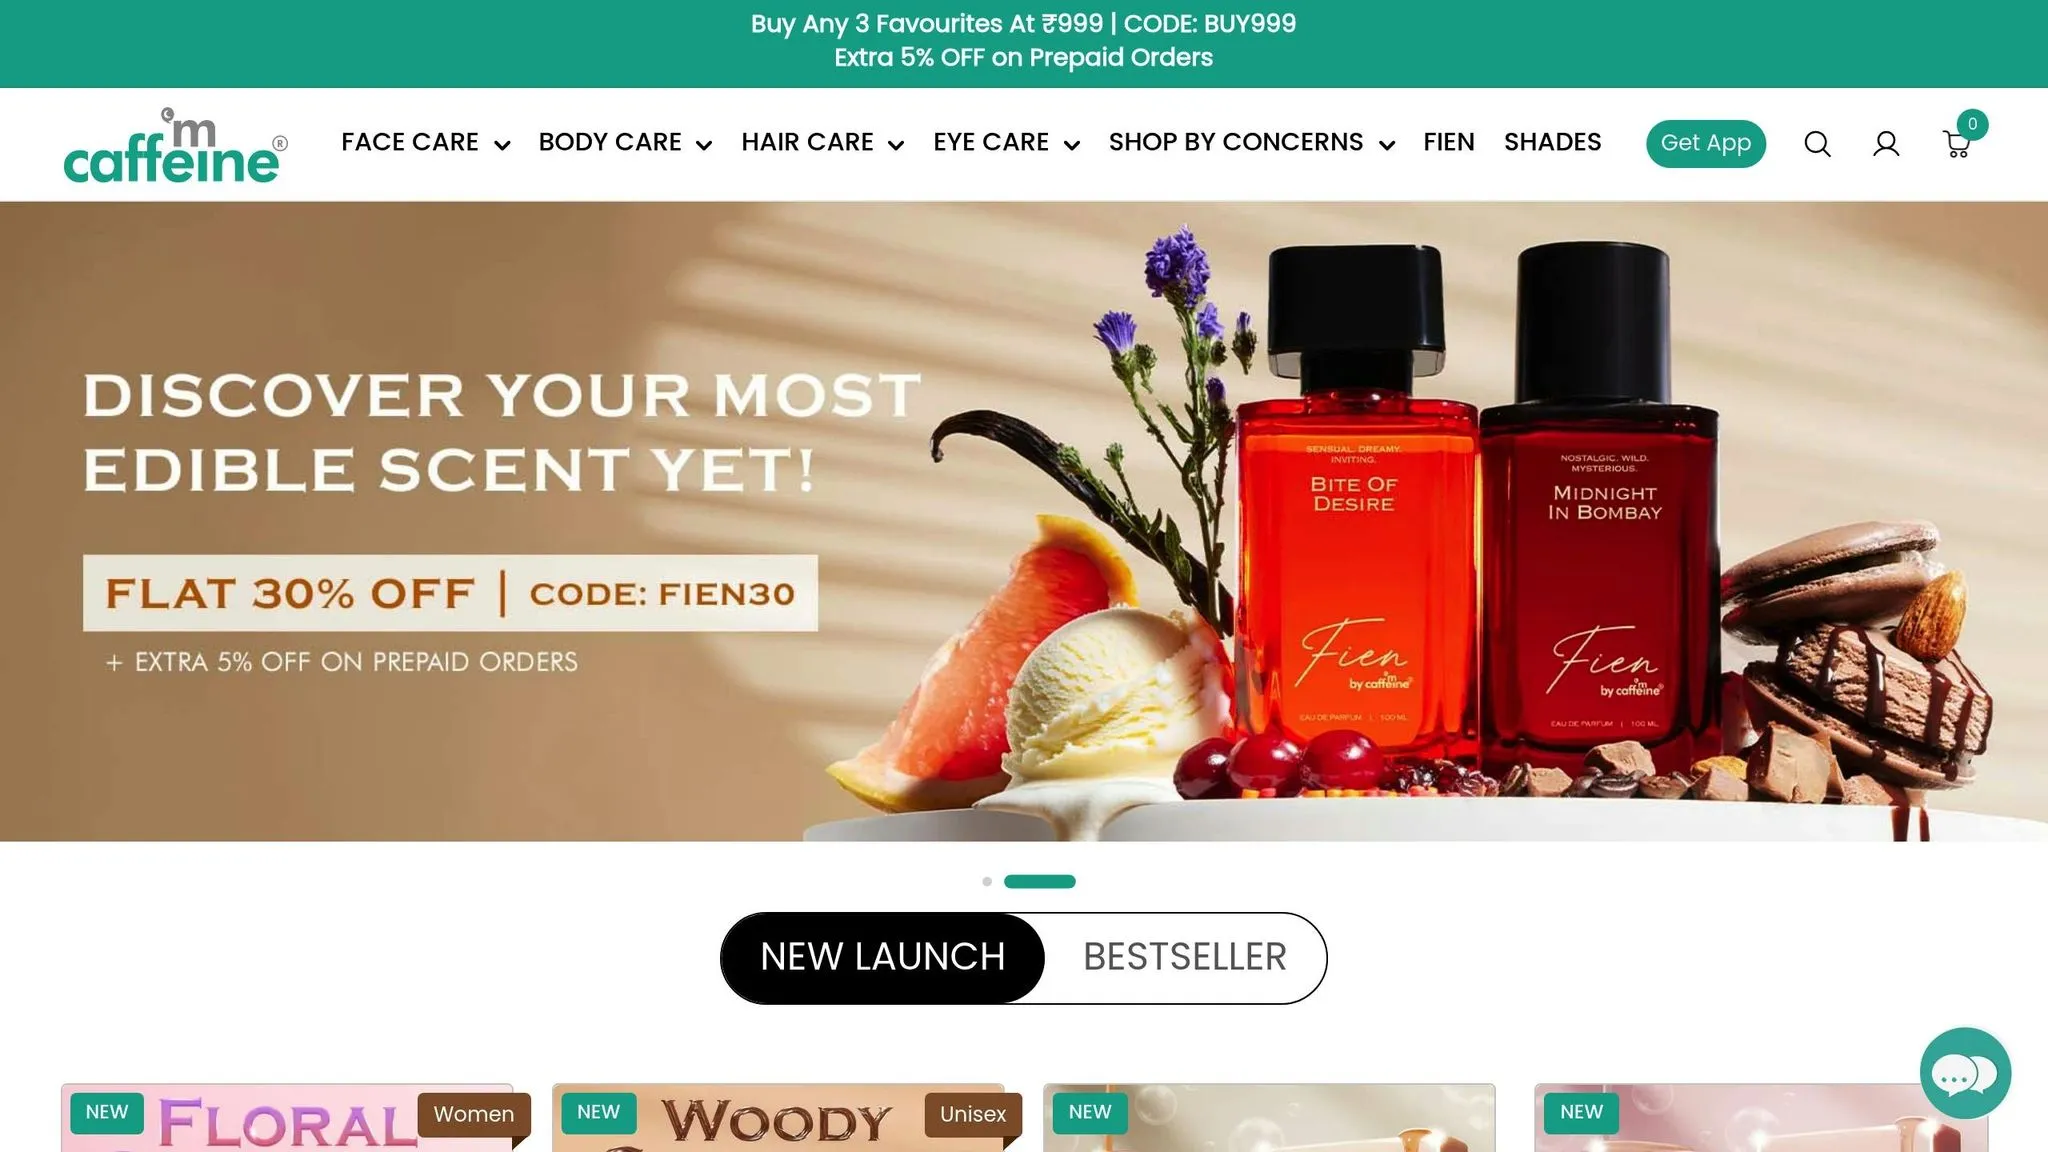Expand the FACE CARE dropdown
2048x1152 pixels.
(x=426, y=143)
